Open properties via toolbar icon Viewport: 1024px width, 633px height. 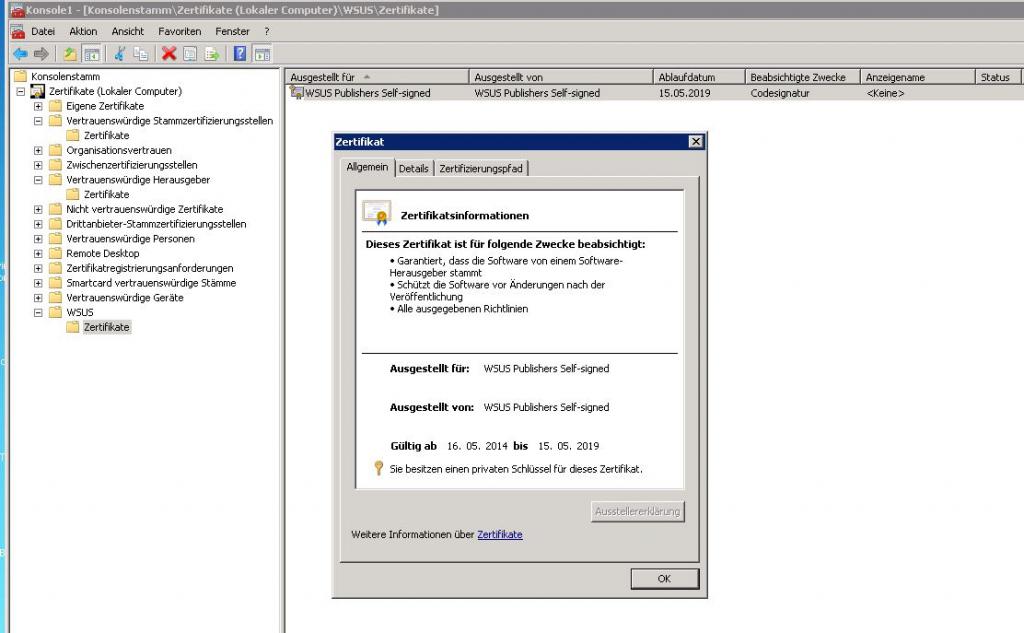pos(190,54)
